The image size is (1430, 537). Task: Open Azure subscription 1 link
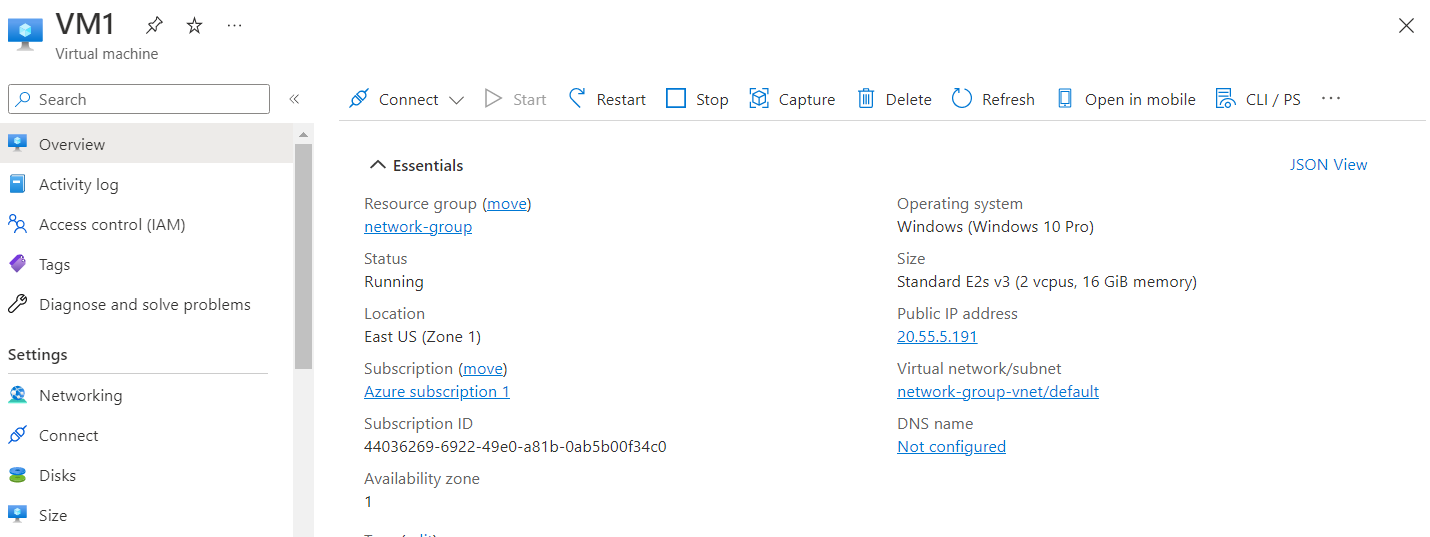[437, 391]
